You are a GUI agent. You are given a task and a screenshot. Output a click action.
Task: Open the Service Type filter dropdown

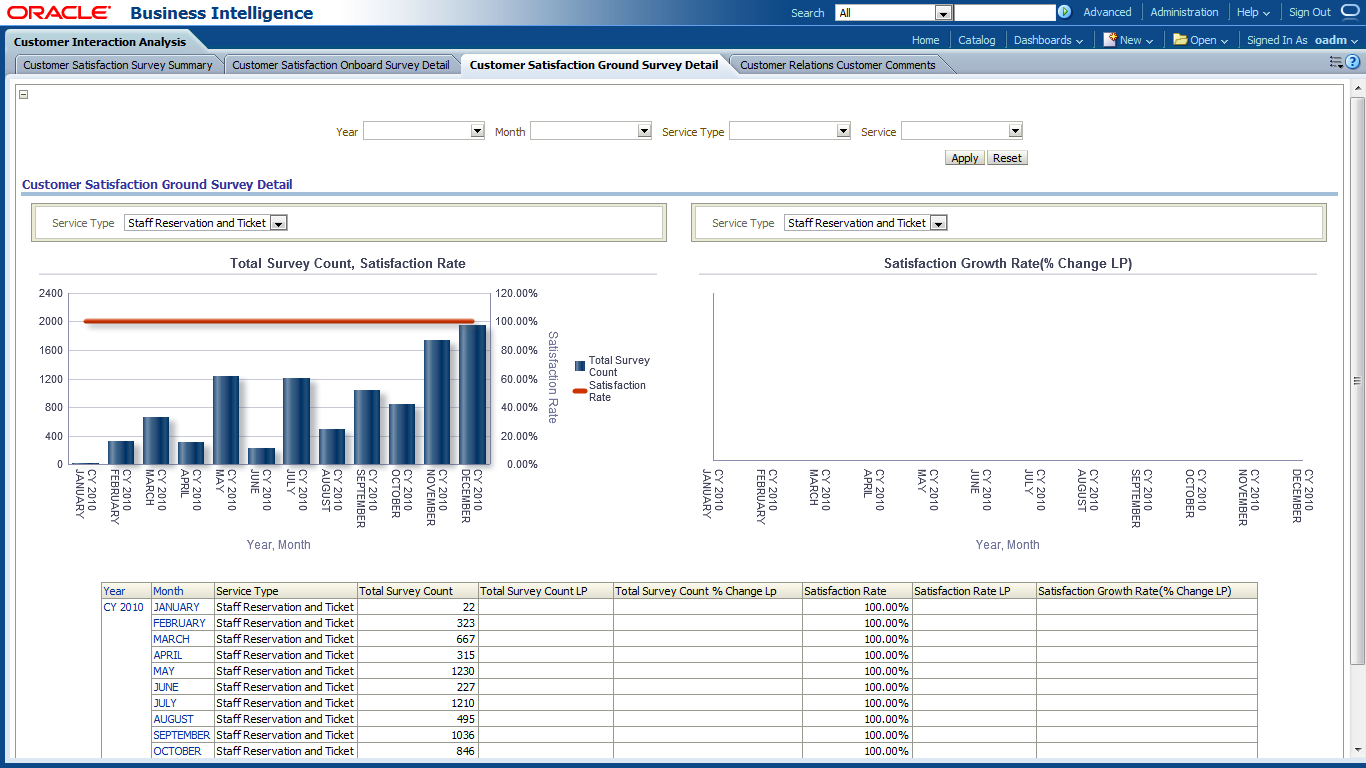[843, 131]
